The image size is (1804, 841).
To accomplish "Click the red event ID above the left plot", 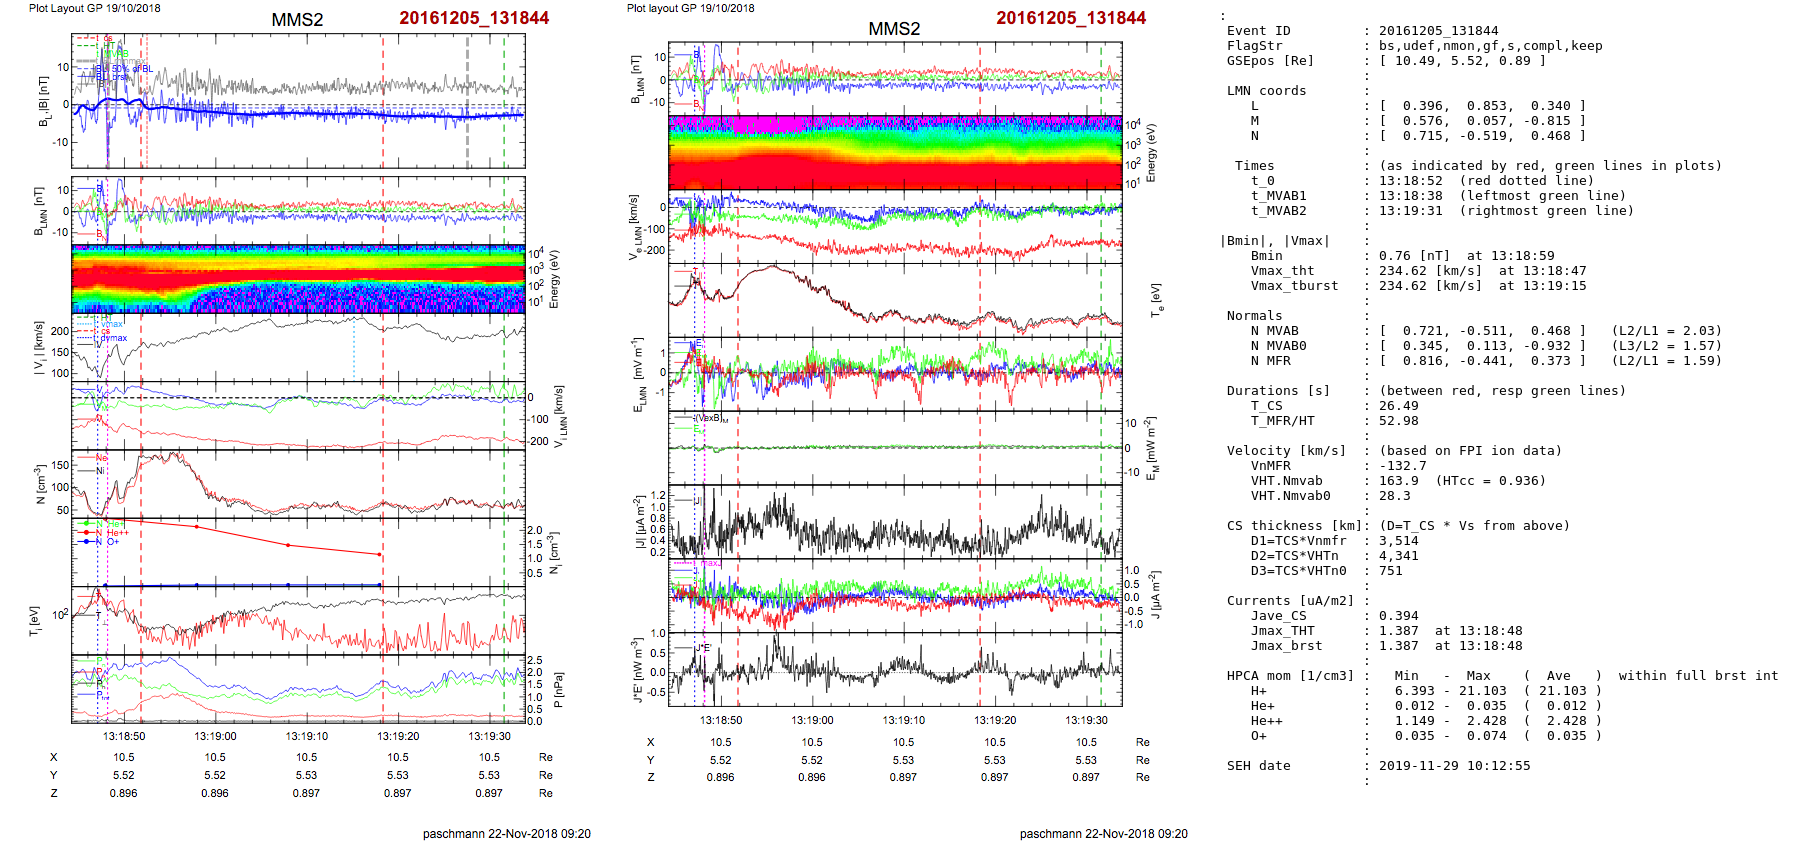I will click(x=473, y=18).
